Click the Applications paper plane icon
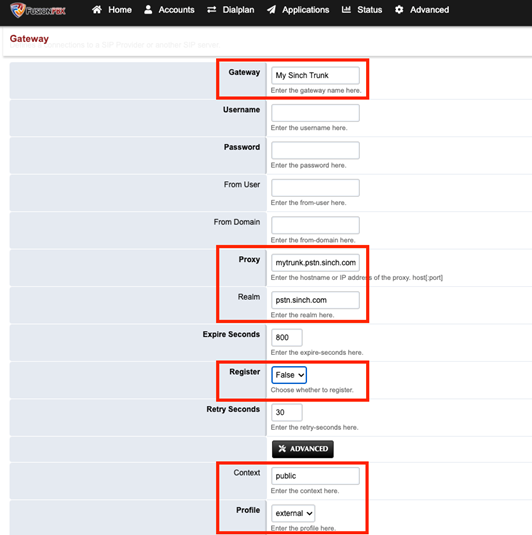Screen dimensions: 532x535 (x=272, y=10)
